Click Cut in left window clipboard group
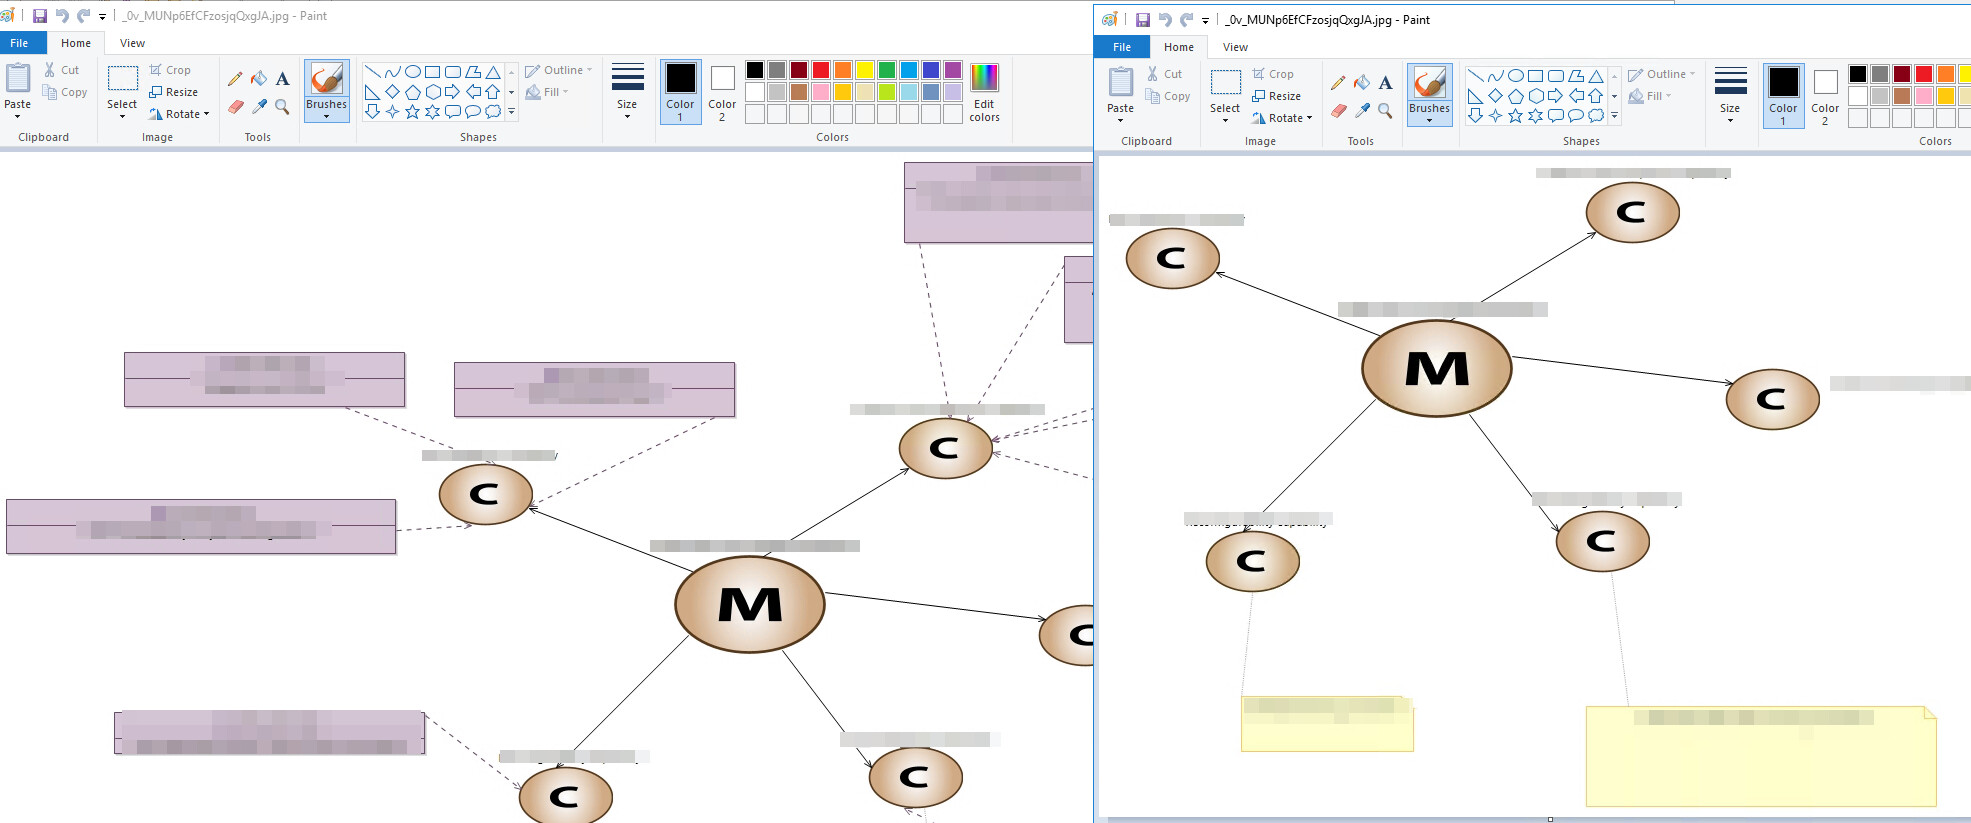Image resolution: width=1971 pixels, height=823 pixels. (61, 70)
